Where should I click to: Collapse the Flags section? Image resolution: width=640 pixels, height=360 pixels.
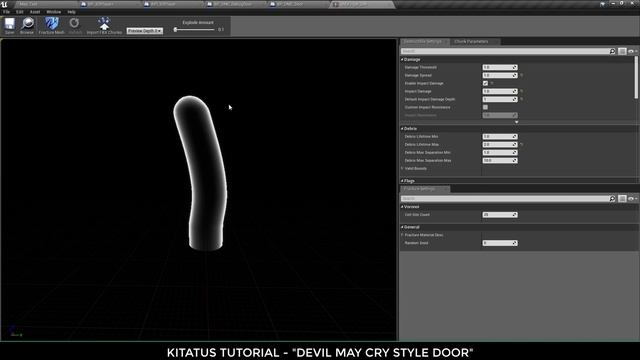click(x=402, y=181)
